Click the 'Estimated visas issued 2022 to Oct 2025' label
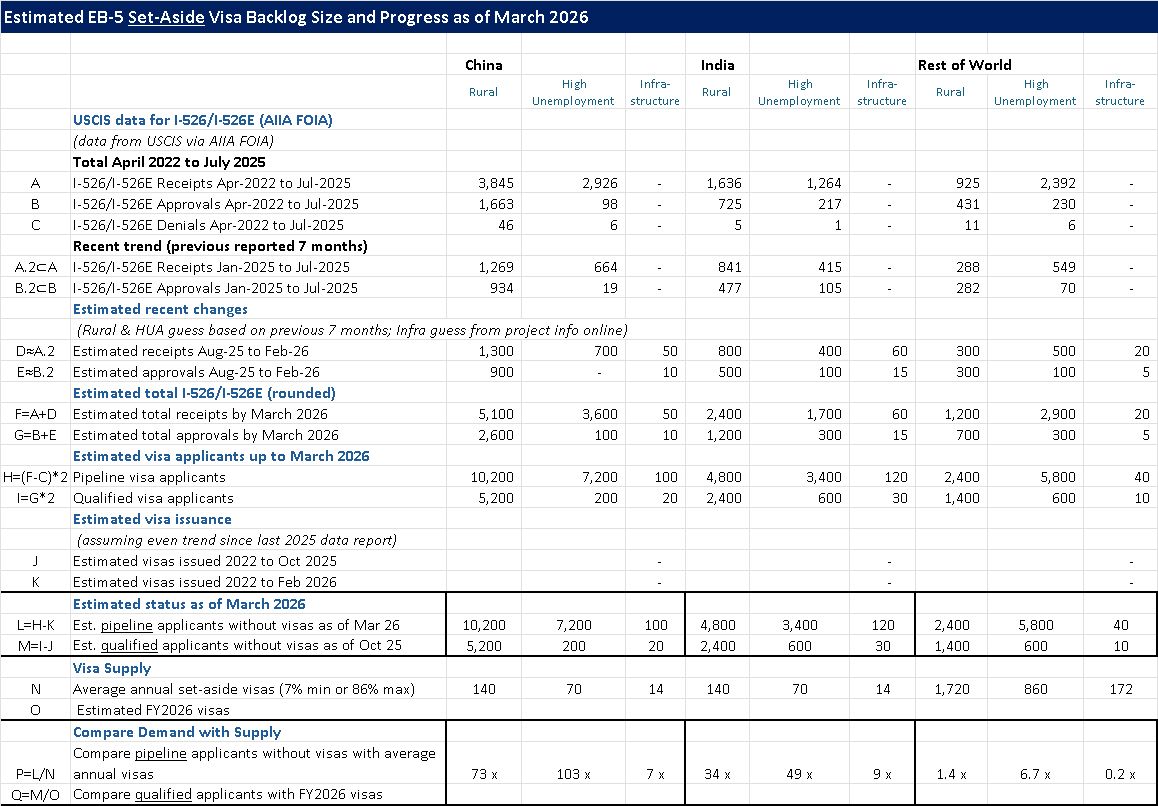Screen dimensions: 1158x806 point(204,561)
